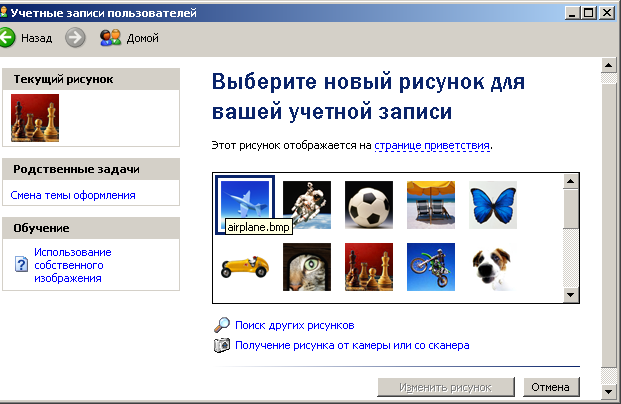Image resolution: width=621 pixels, height=404 pixels.
Task: Open the Home users icon
Action: [x=110, y=38]
